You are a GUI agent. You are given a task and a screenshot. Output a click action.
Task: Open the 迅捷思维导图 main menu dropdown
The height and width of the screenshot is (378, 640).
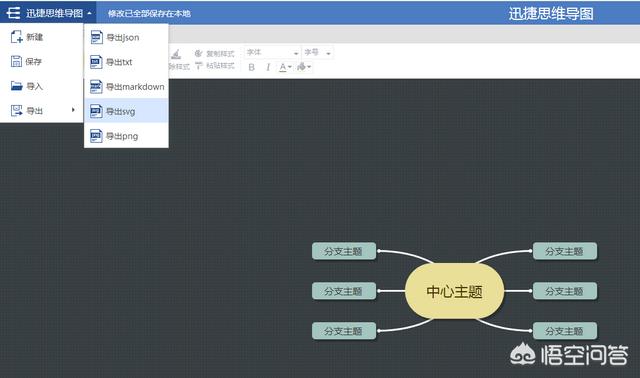pos(48,13)
